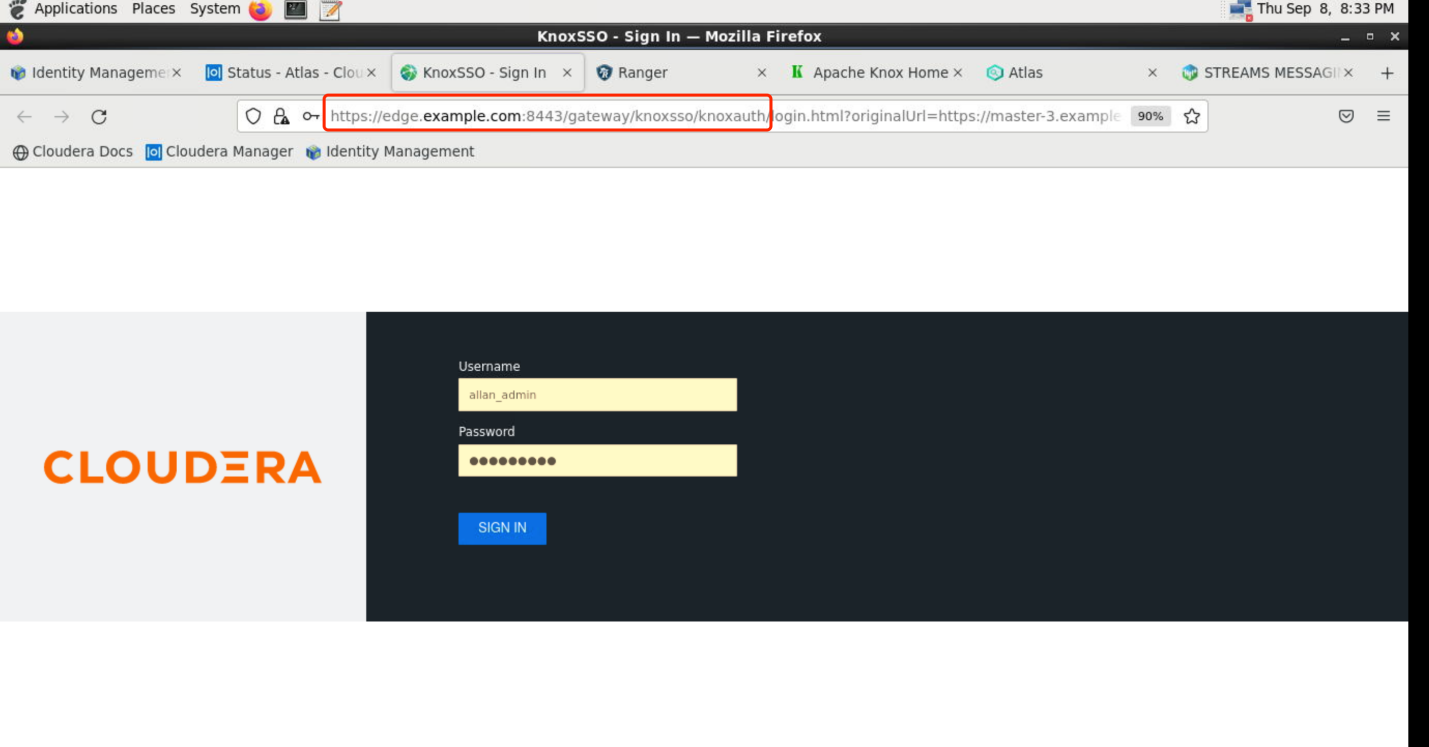This screenshot has height=747, width=1429.
Task: Open the Cloudera Docs bookmark
Action: click(x=73, y=152)
